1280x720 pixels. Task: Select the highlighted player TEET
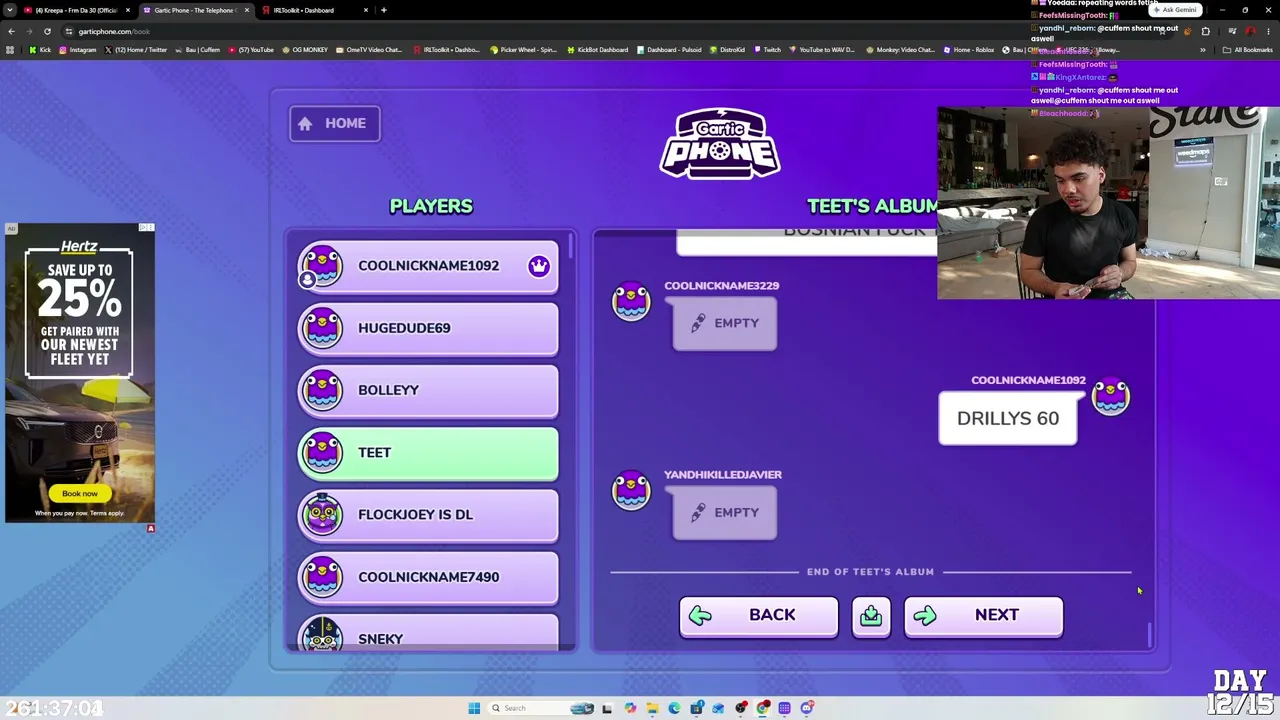[x=428, y=452]
